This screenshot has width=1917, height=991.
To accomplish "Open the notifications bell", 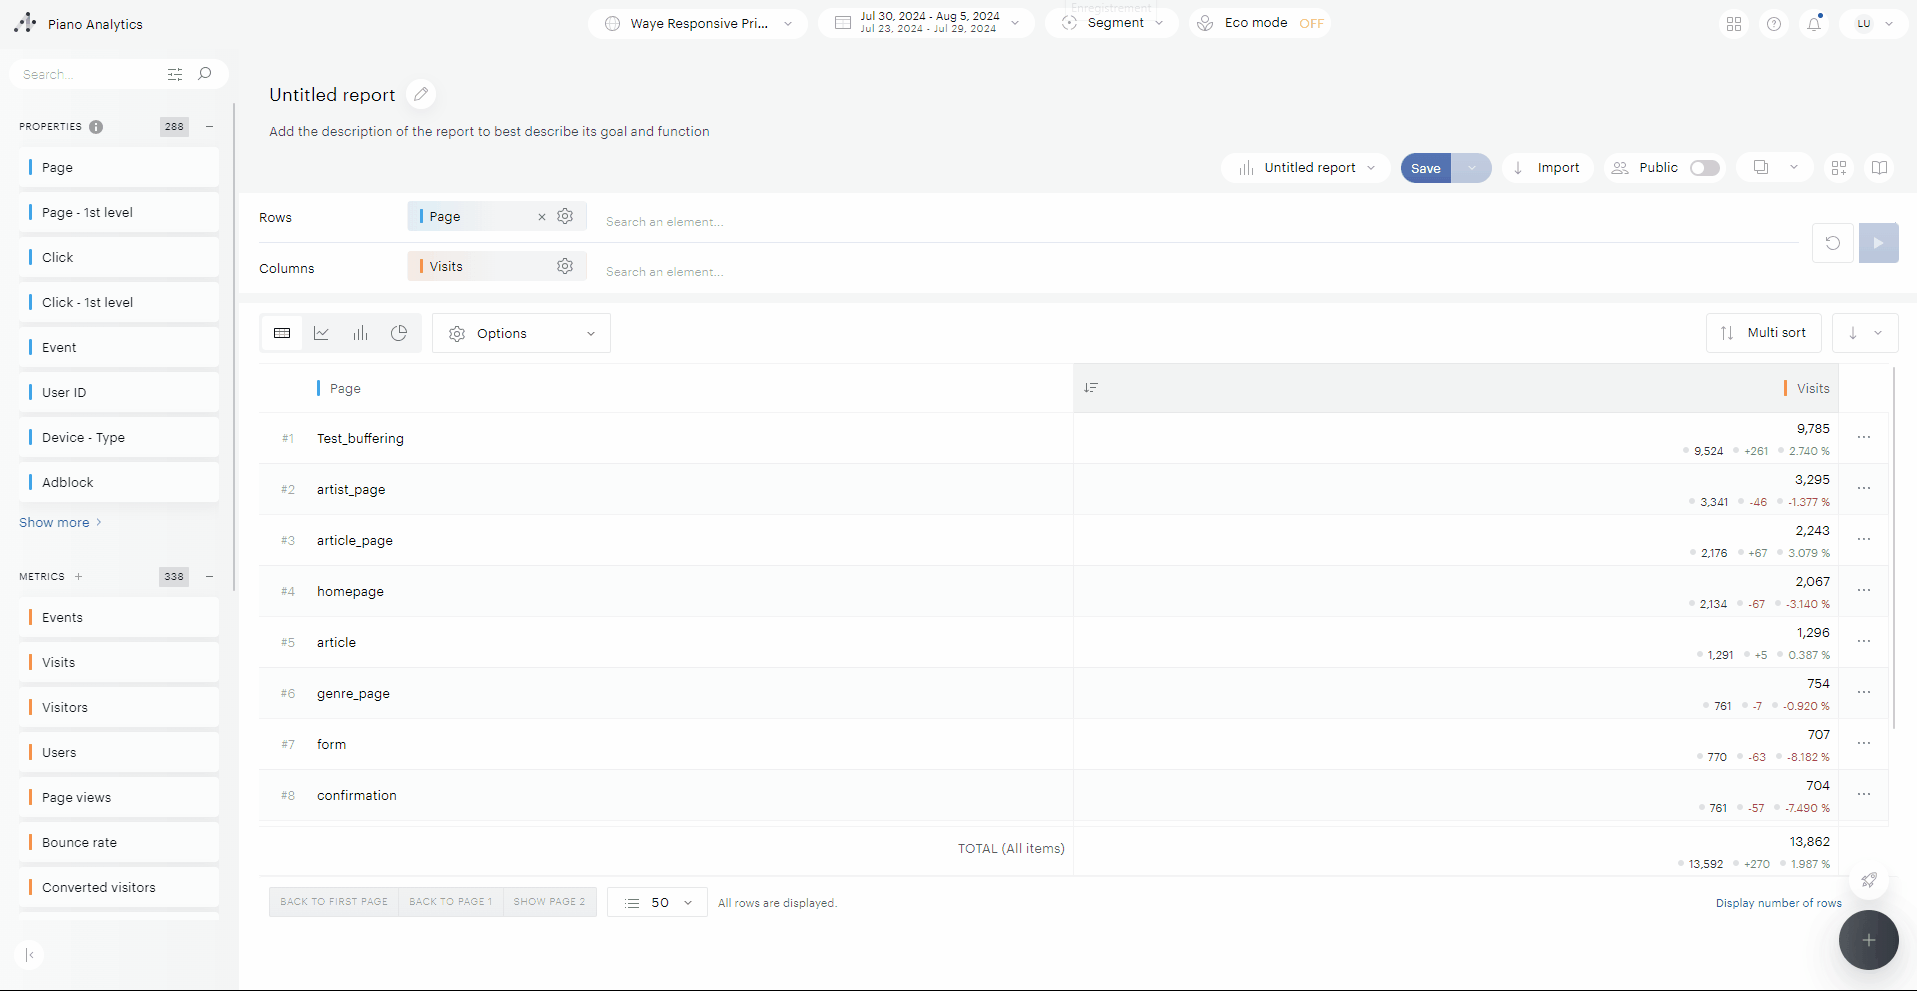I will pos(1813,24).
